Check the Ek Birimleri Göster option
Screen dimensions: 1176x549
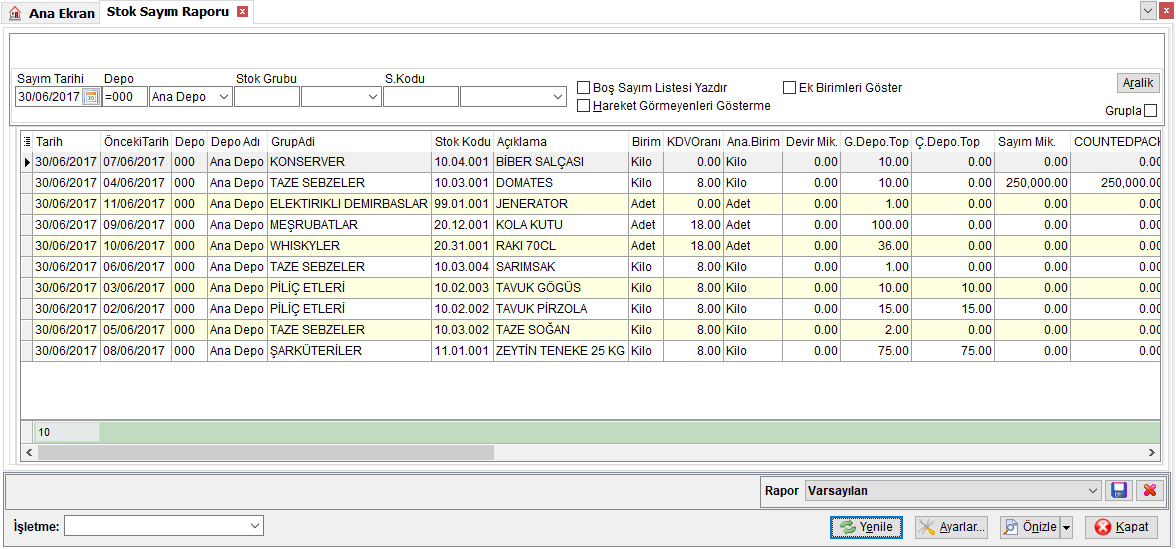(789, 88)
